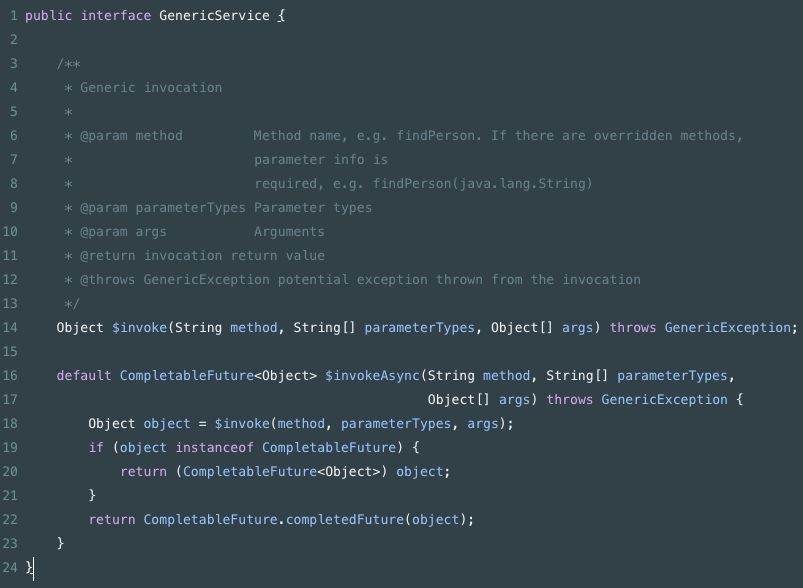Click the 'default' keyword on line 16
Screen dimensions: 803x588
coord(84,376)
